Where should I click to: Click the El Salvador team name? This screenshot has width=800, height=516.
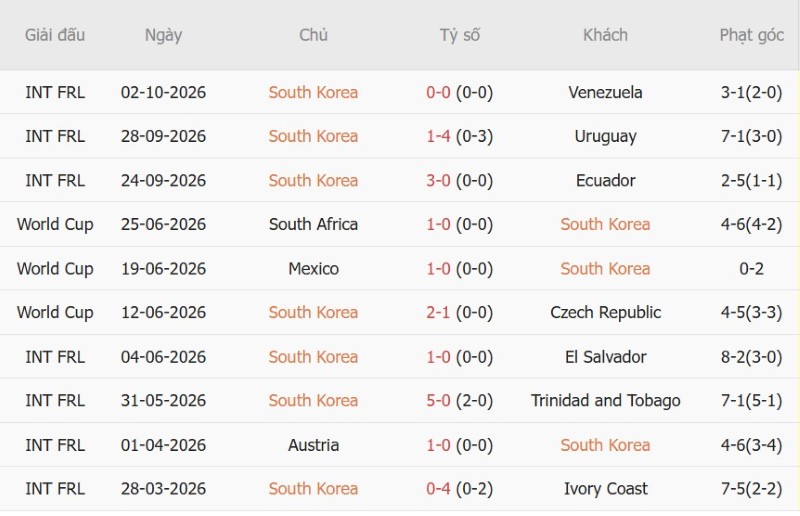605,357
